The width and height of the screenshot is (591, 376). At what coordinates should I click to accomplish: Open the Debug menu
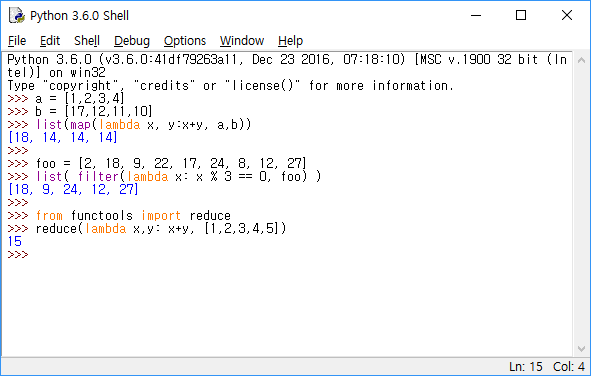(x=132, y=41)
